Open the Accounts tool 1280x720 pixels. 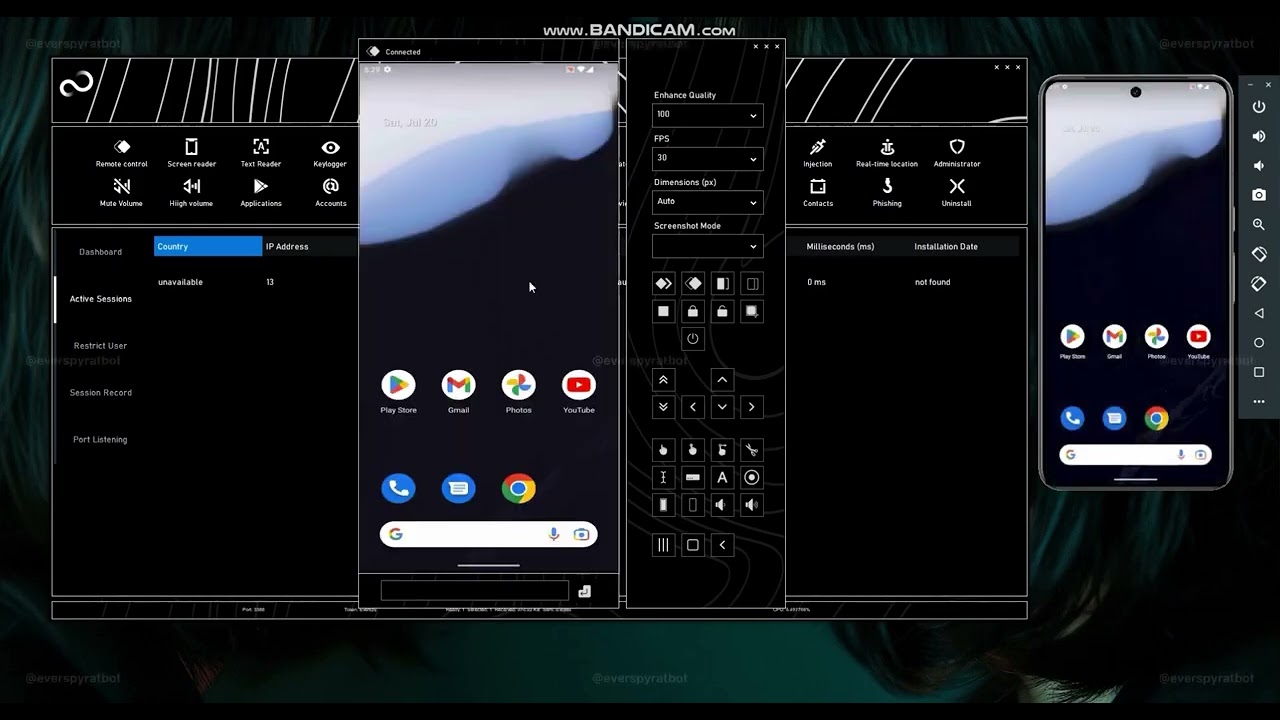click(331, 192)
